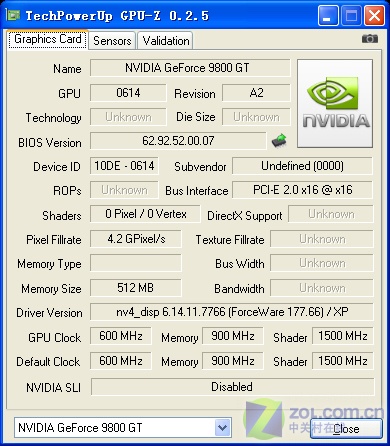This screenshot has width=390, height=446.
Task: Open the Validation tab
Action: click(x=166, y=41)
